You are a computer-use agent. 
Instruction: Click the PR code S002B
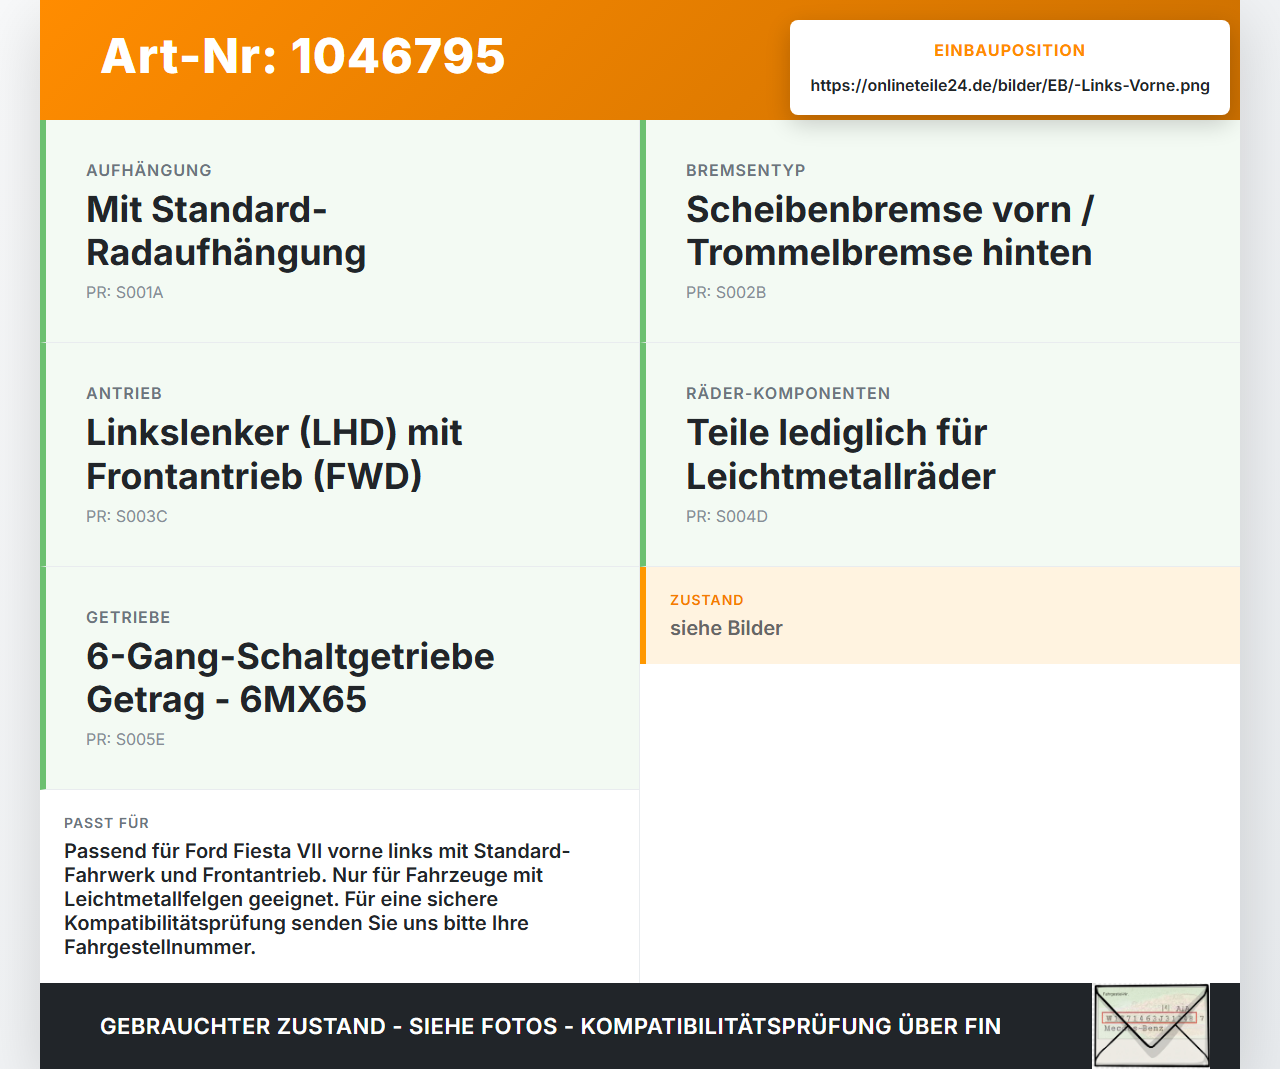[726, 293]
